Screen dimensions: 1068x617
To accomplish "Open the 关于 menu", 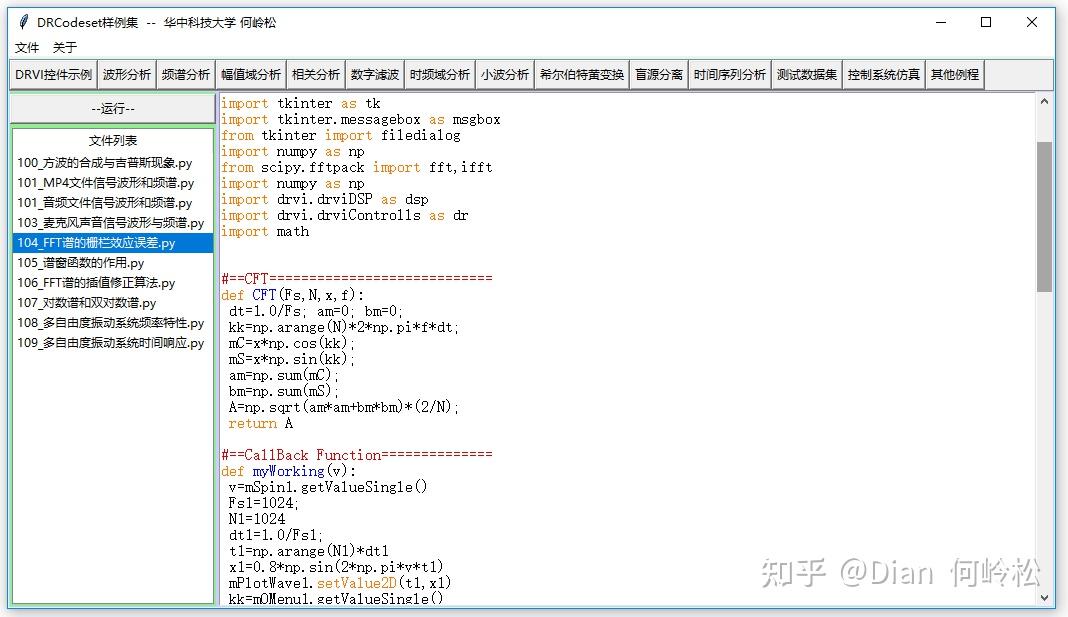I will pyautogui.click(x=66, y=47).
